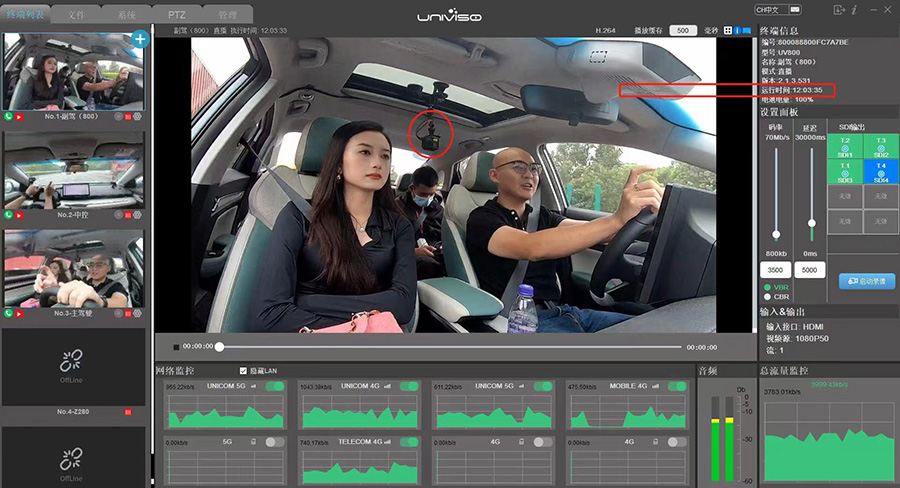Disable the UNICOM 5G 611.22kb/s link
900x488 pixels.
(x=543, y=386)
